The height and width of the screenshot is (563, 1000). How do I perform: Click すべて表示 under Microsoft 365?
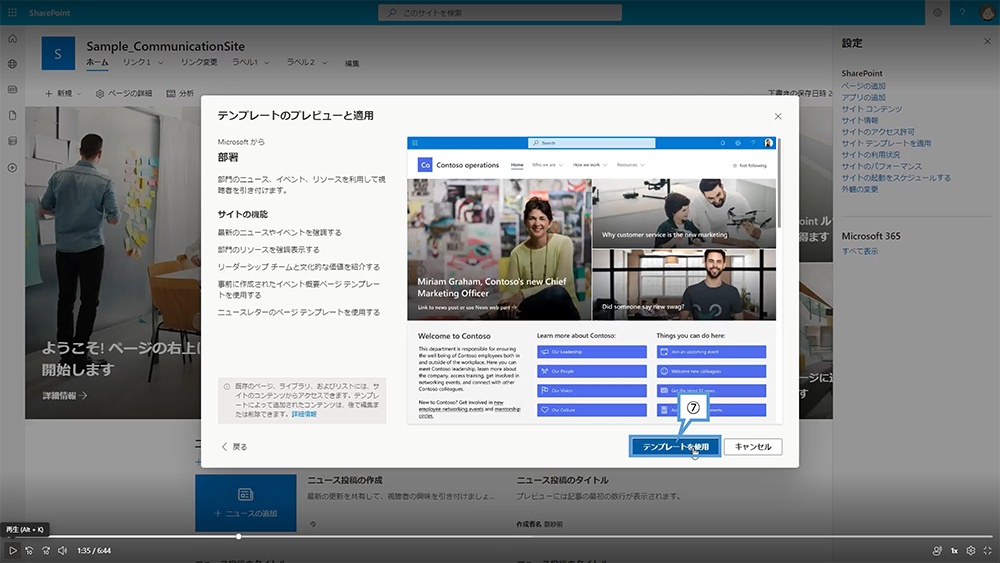tap(860, 251)
